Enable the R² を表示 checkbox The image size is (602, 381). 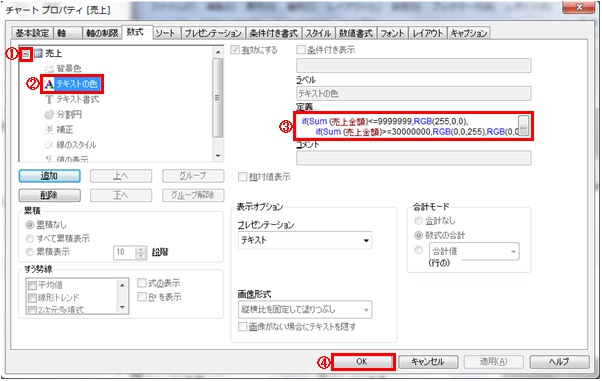click(x=142, y=297)
